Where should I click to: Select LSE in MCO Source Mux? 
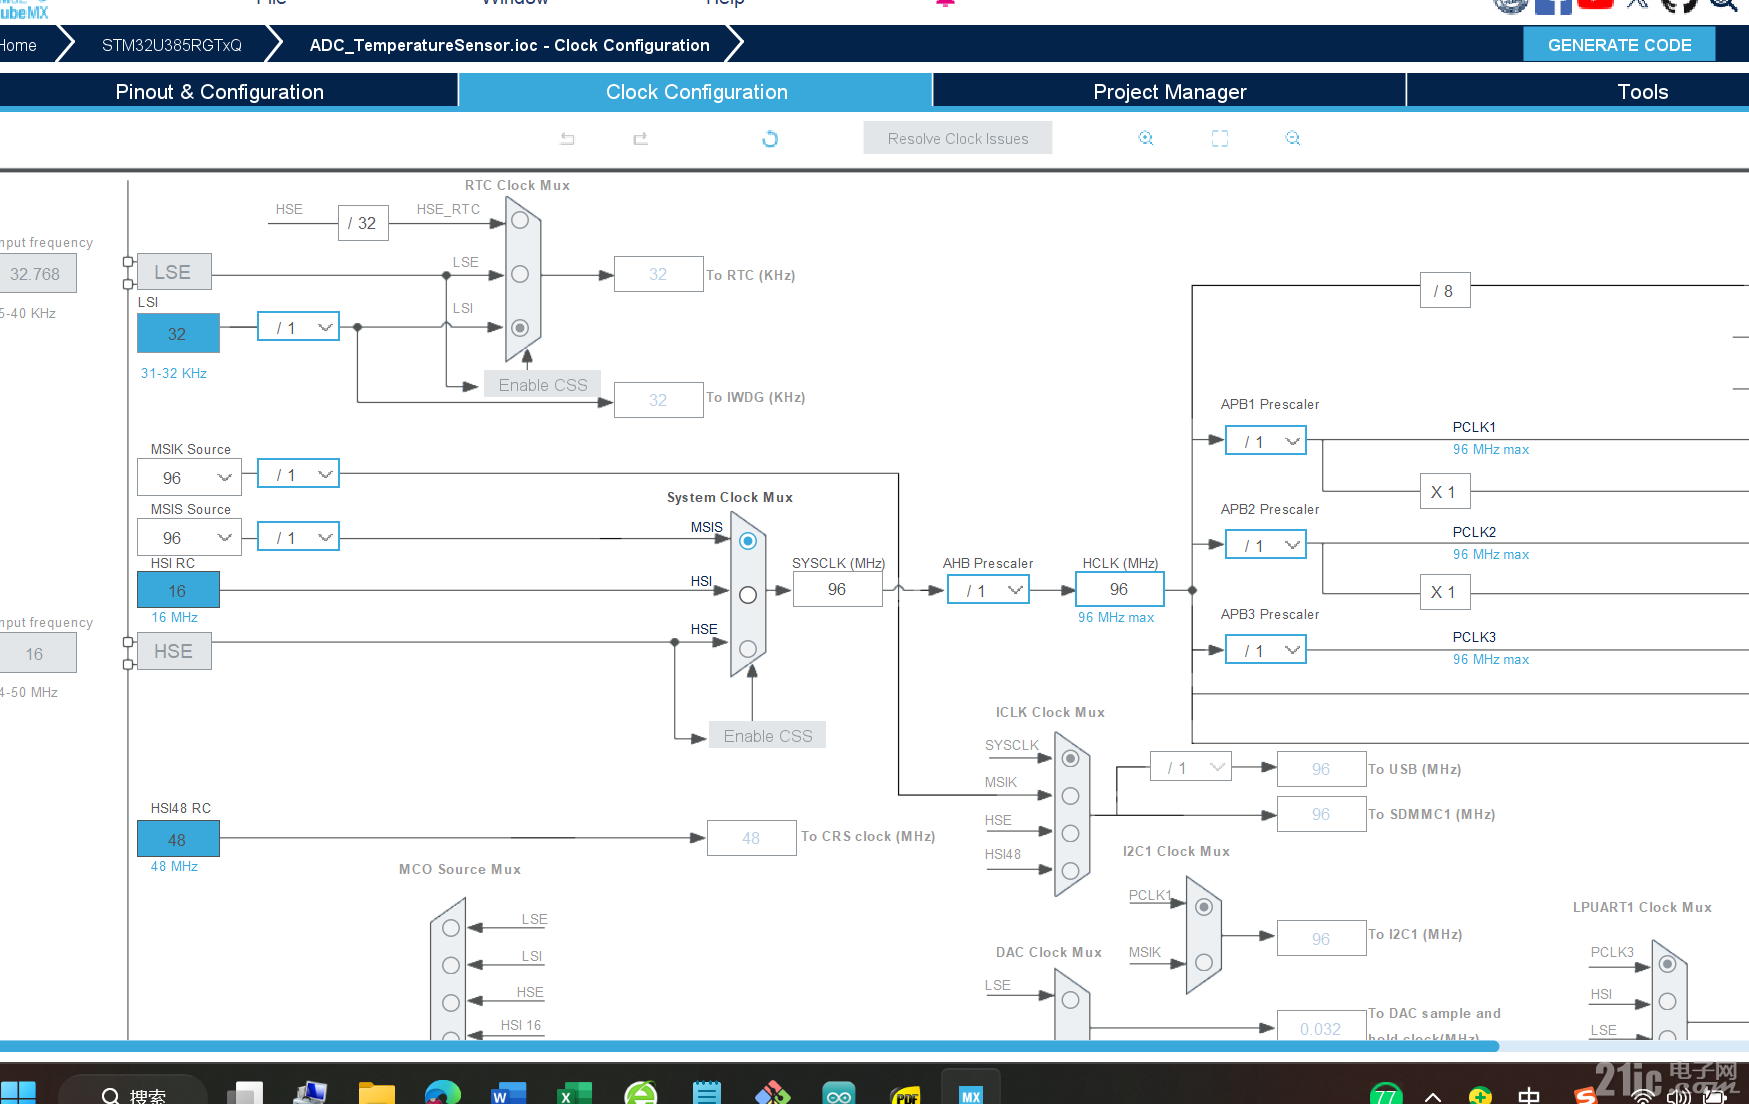451,928
